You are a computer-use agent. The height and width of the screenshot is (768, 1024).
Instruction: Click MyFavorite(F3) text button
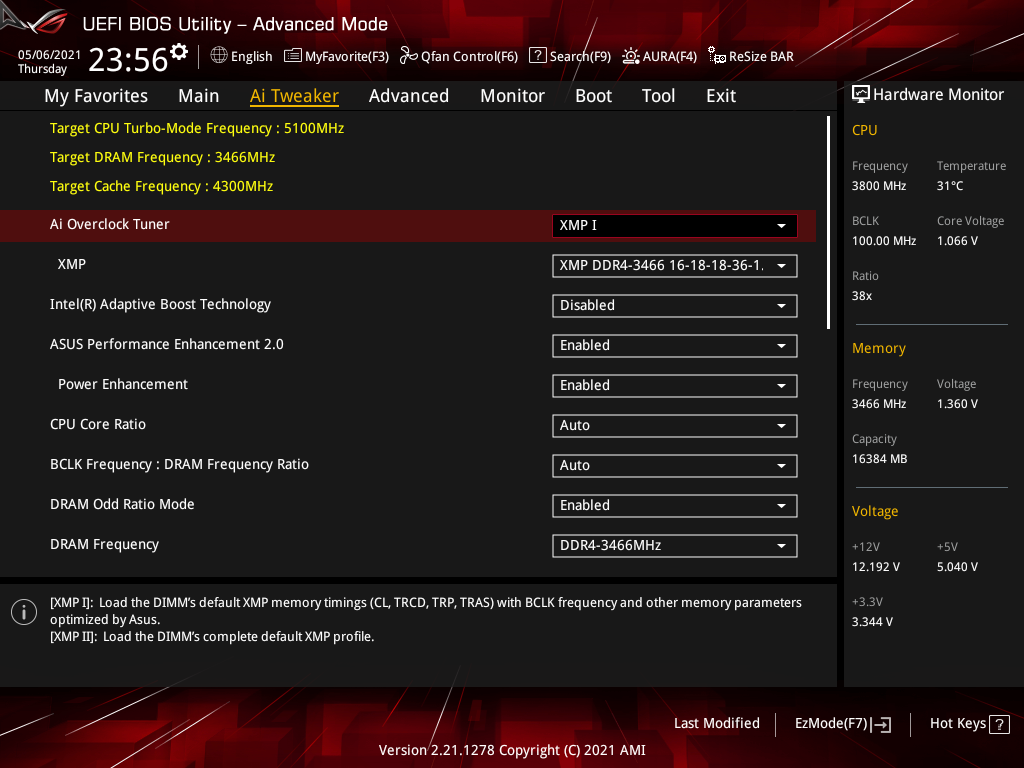click(347, 56)
